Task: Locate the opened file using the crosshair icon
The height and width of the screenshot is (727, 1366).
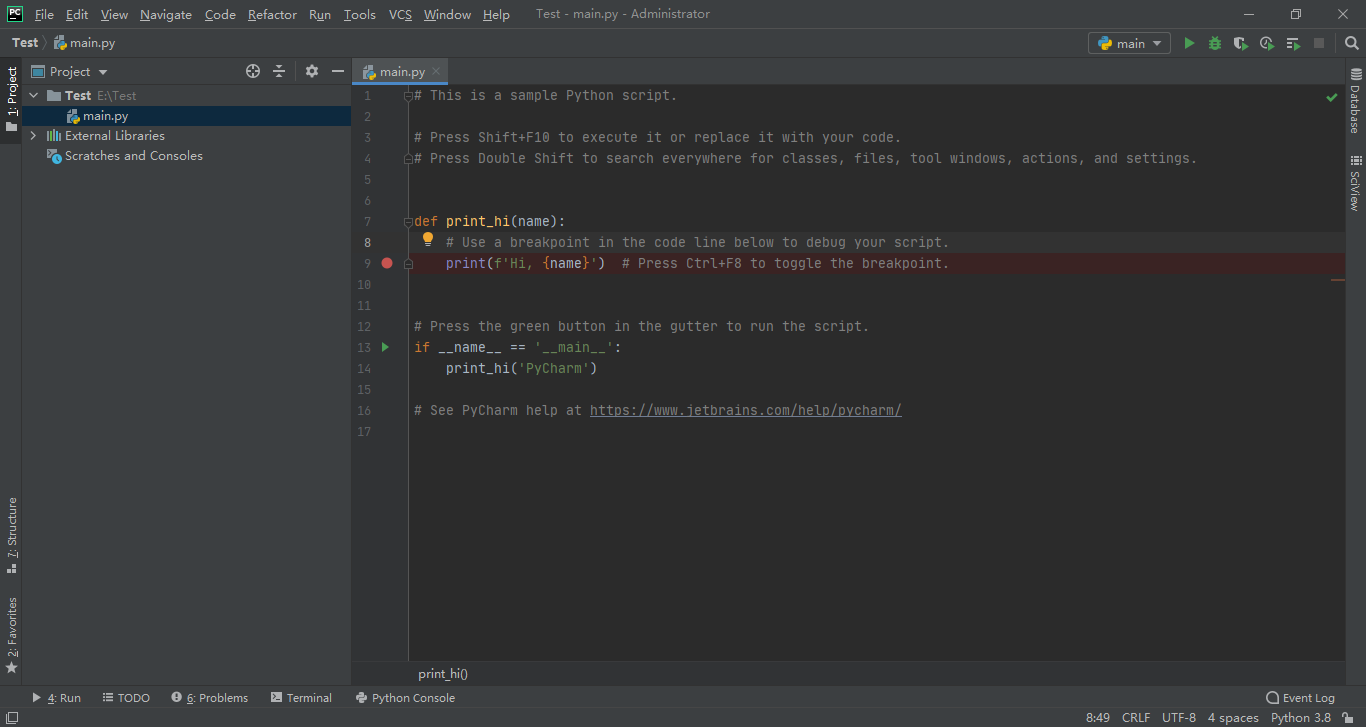Action: click(x=253, y=71)
